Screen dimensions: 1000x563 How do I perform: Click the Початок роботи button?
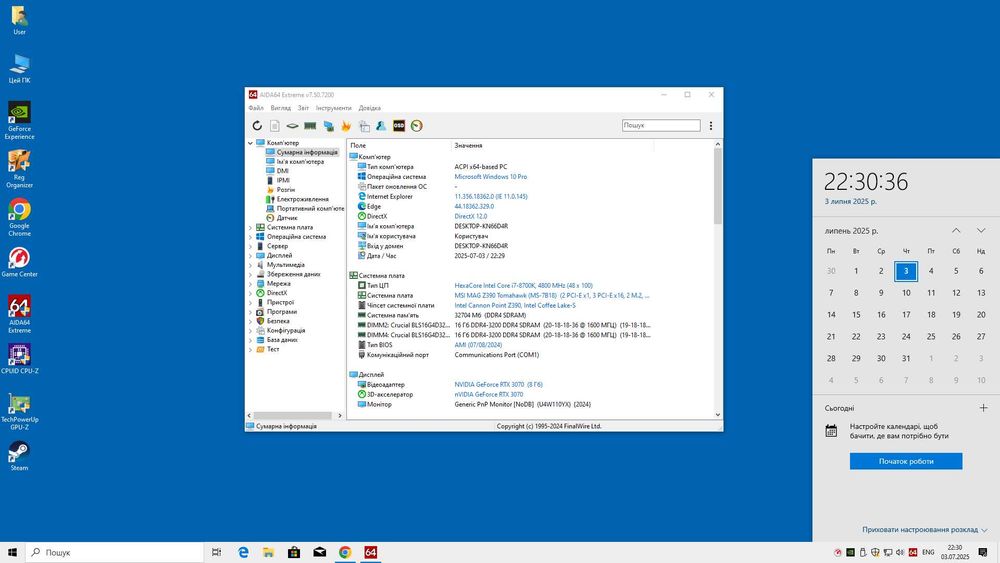pos(906,461)
